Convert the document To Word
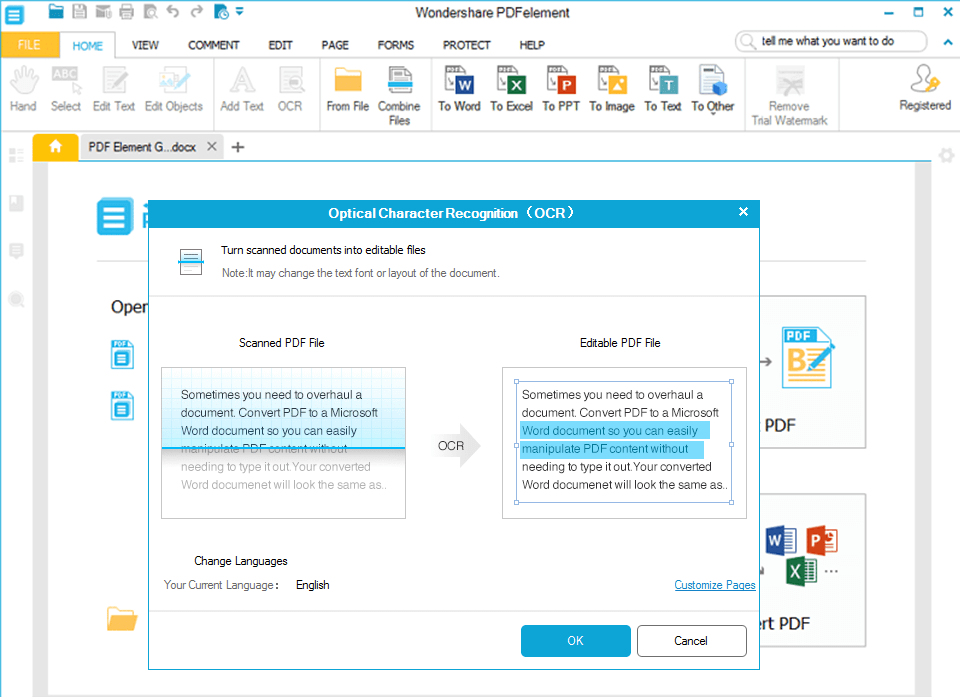 point(459,90)
